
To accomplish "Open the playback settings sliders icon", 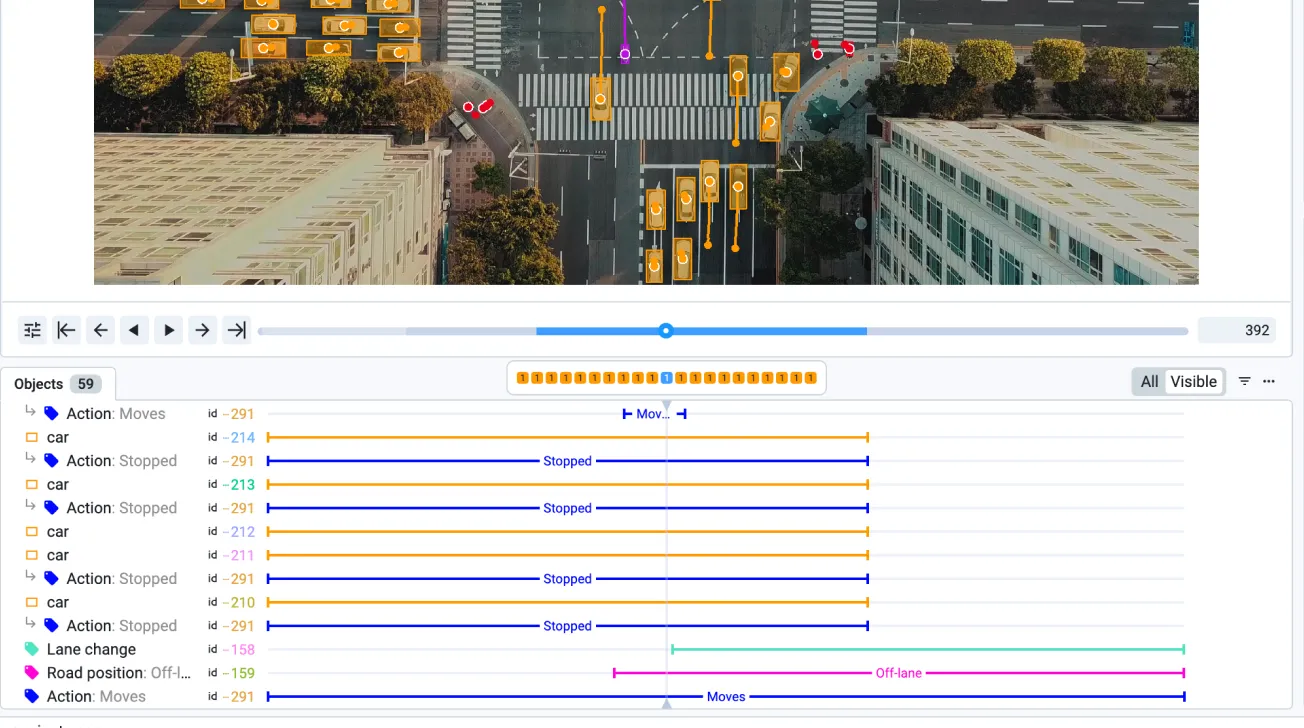I will pyautogui.click(x=33, y=330).
